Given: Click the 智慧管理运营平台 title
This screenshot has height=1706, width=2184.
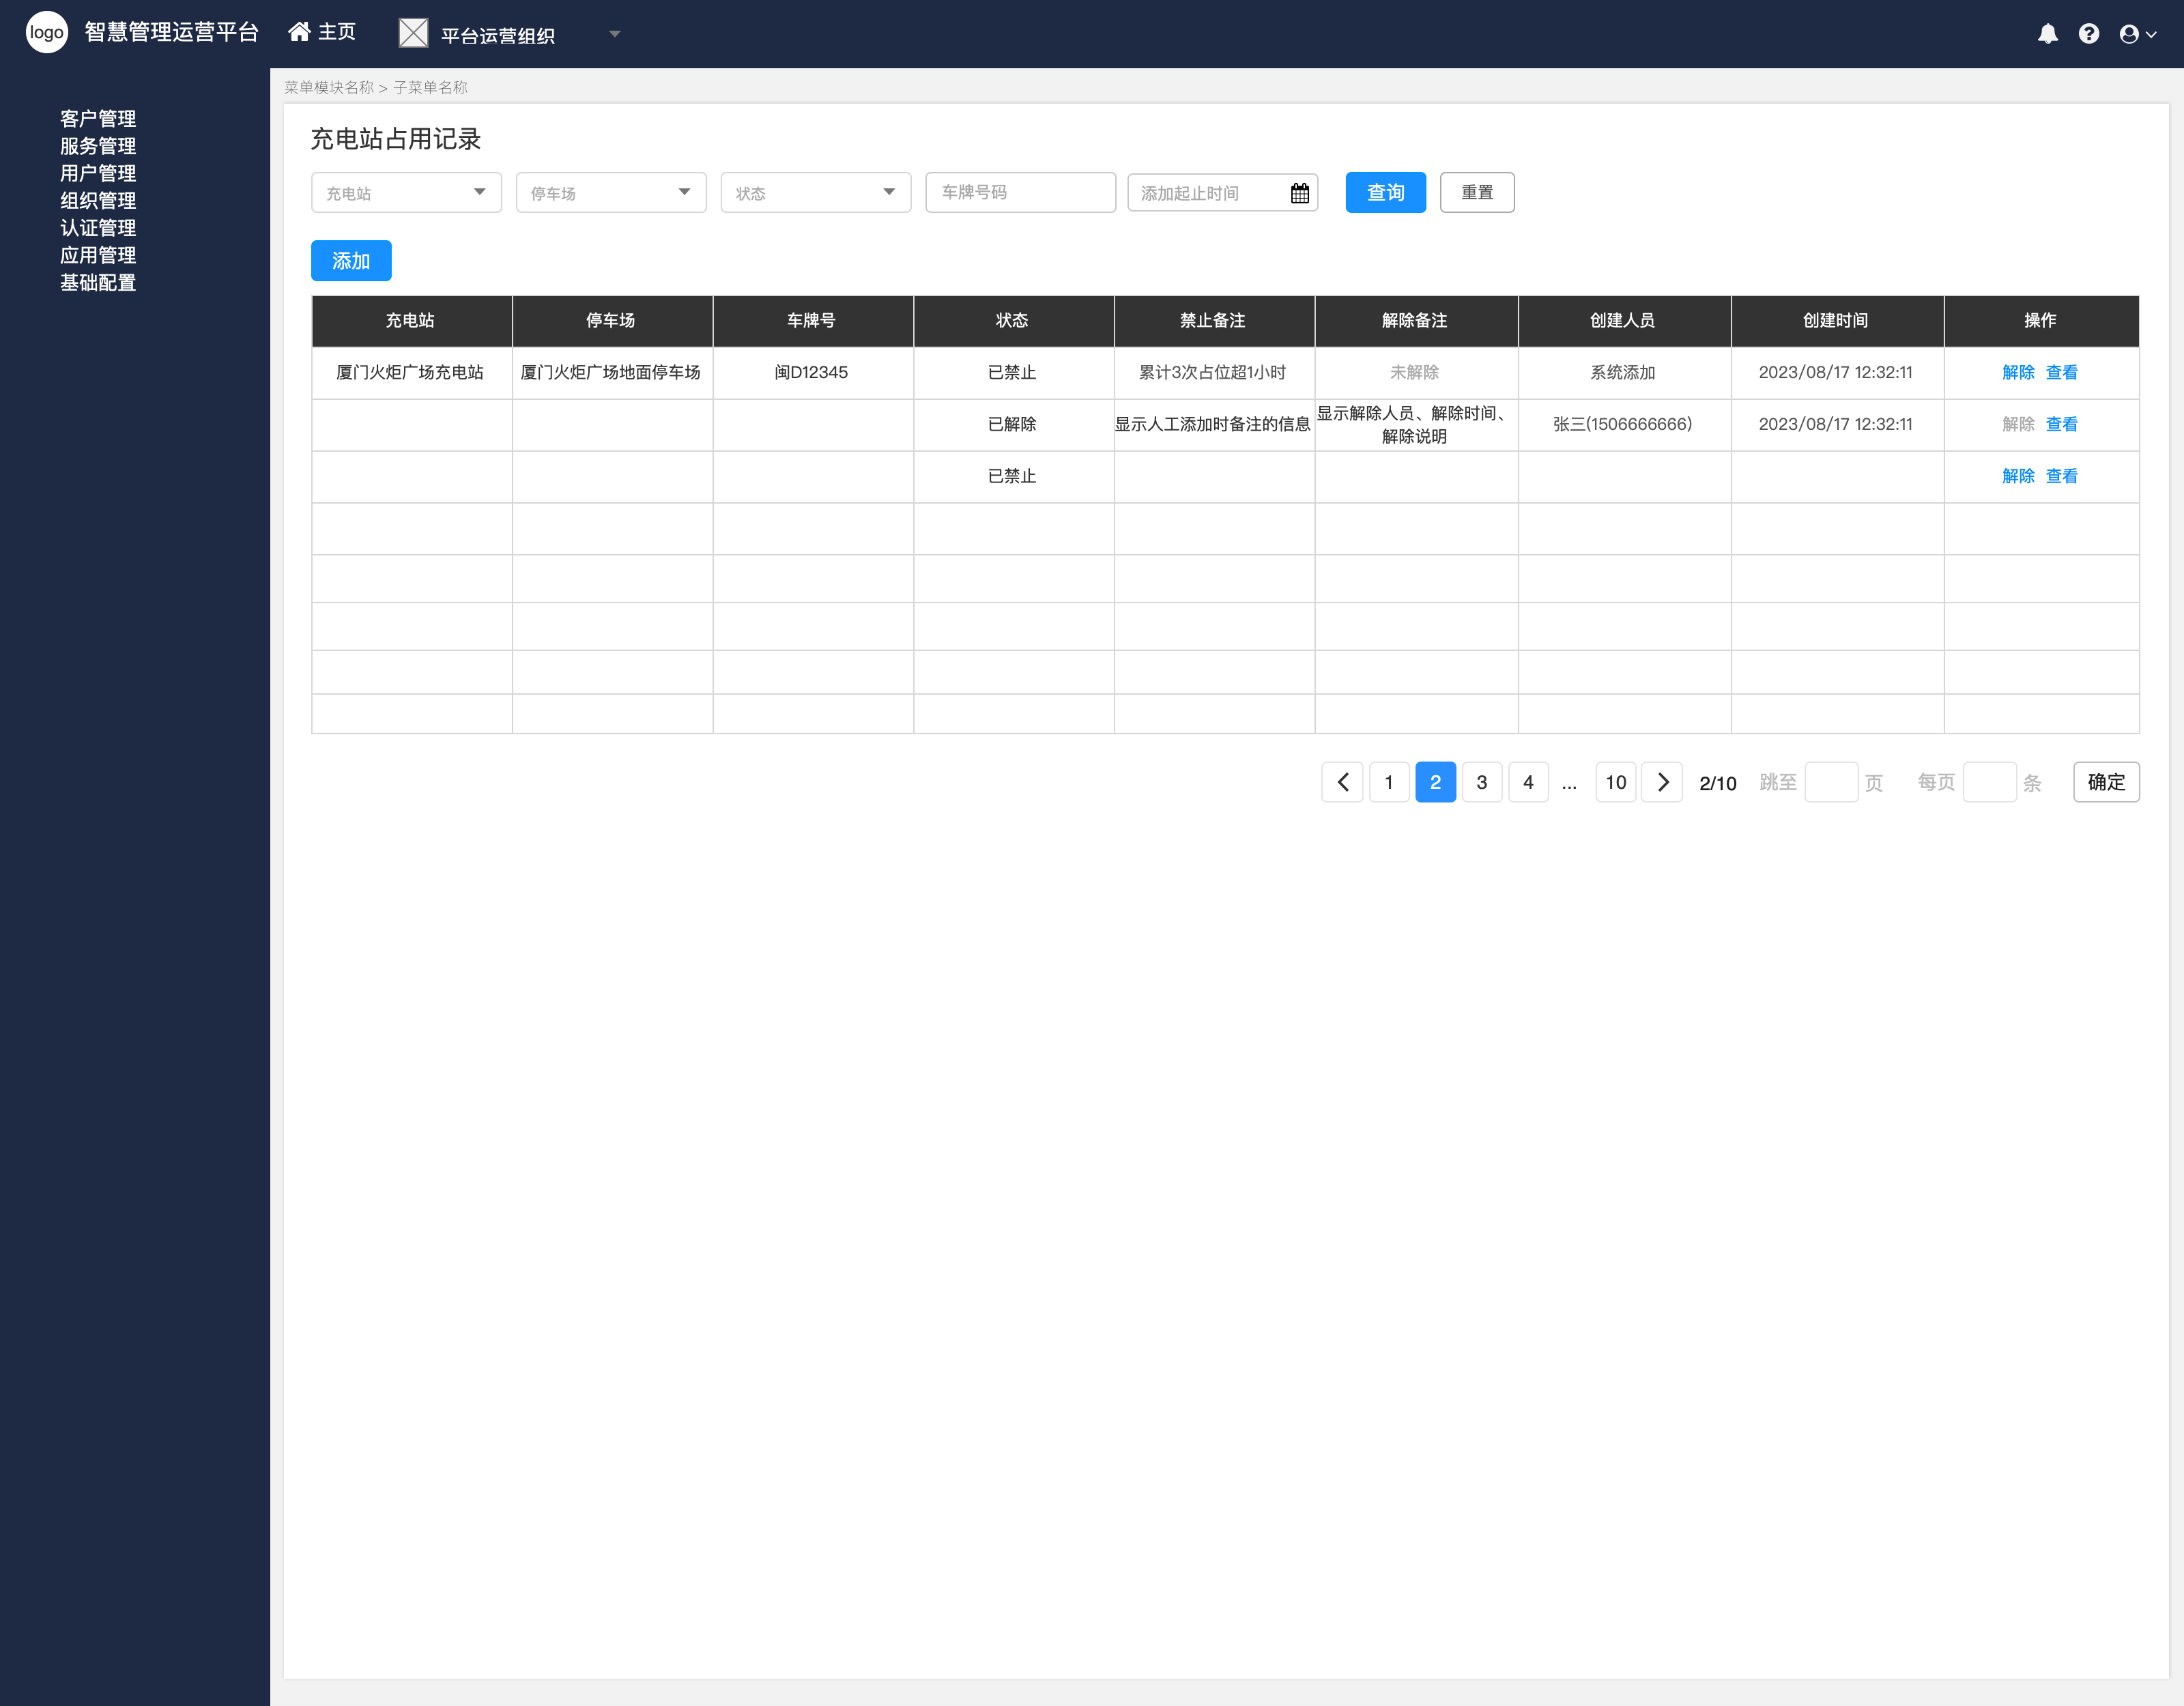Looking at the screenshot, I should (172, 33).
